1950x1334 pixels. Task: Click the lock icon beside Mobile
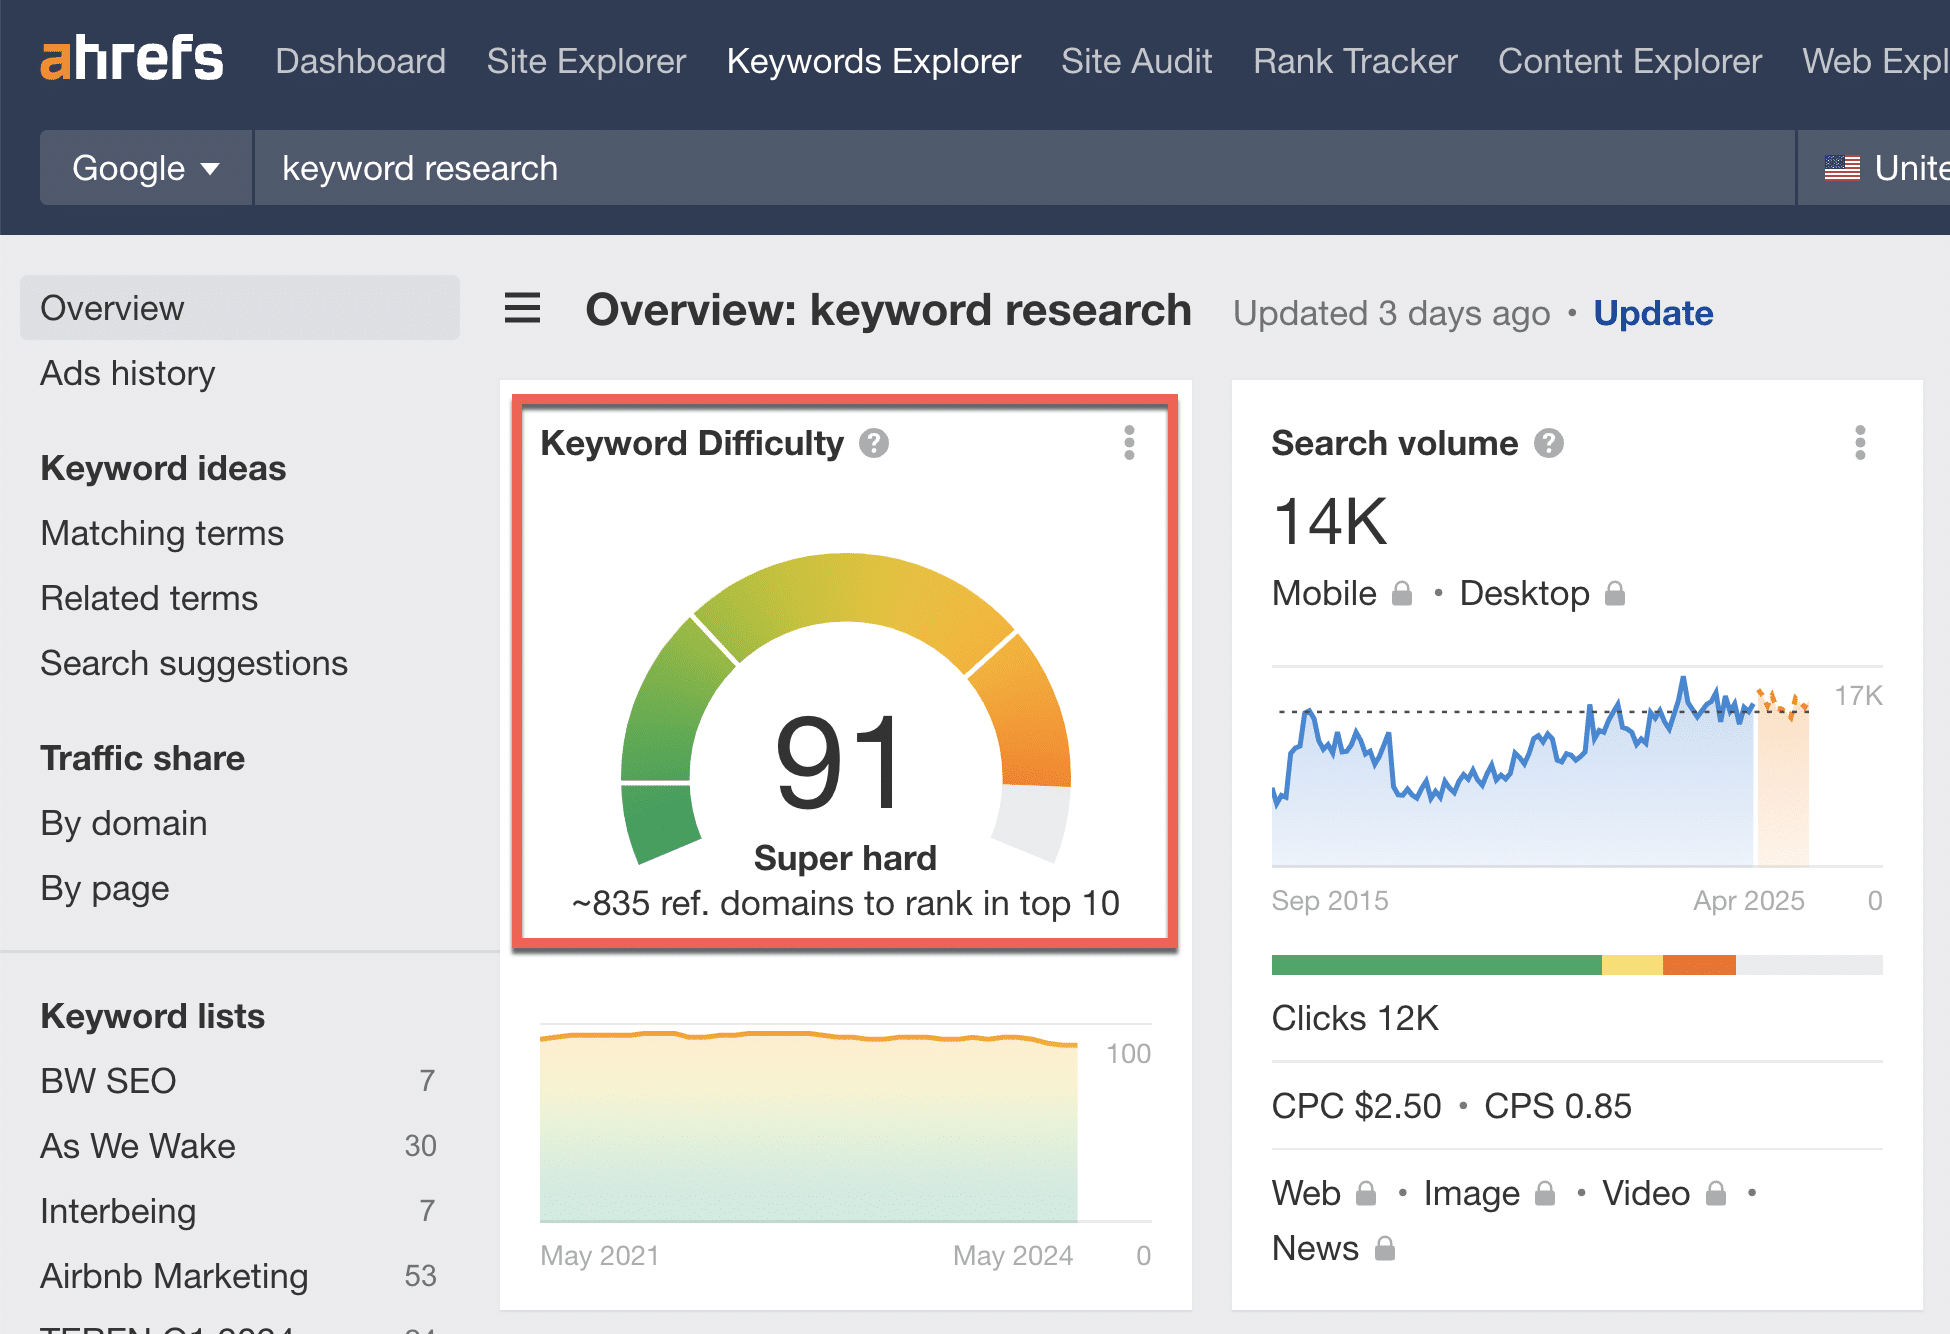[1402, 594]
